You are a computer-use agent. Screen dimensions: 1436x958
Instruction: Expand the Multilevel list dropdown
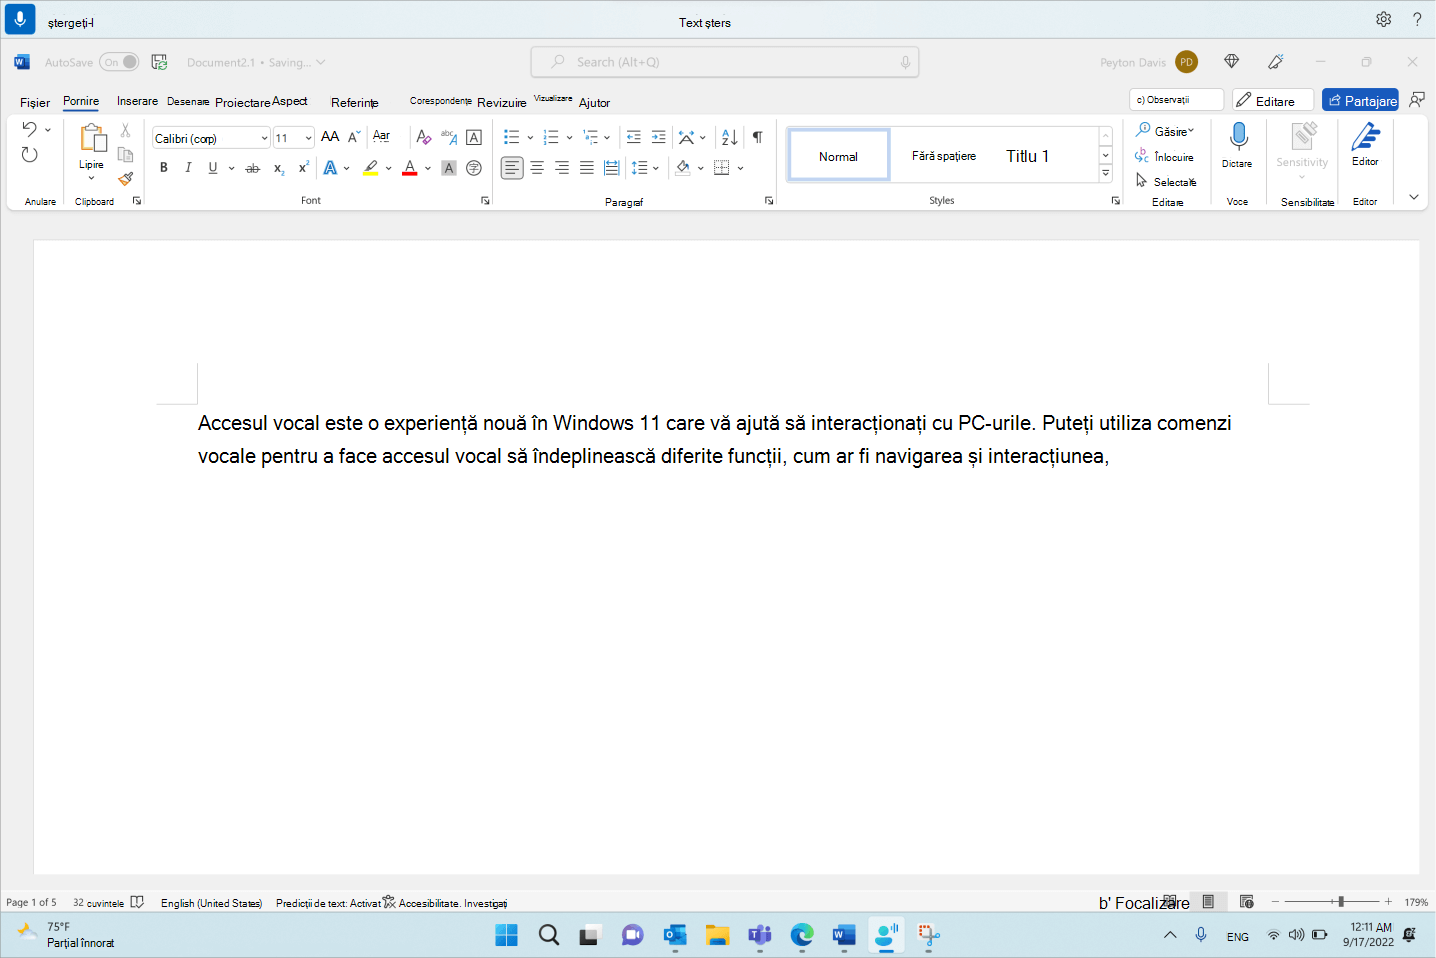click(607, 137)
